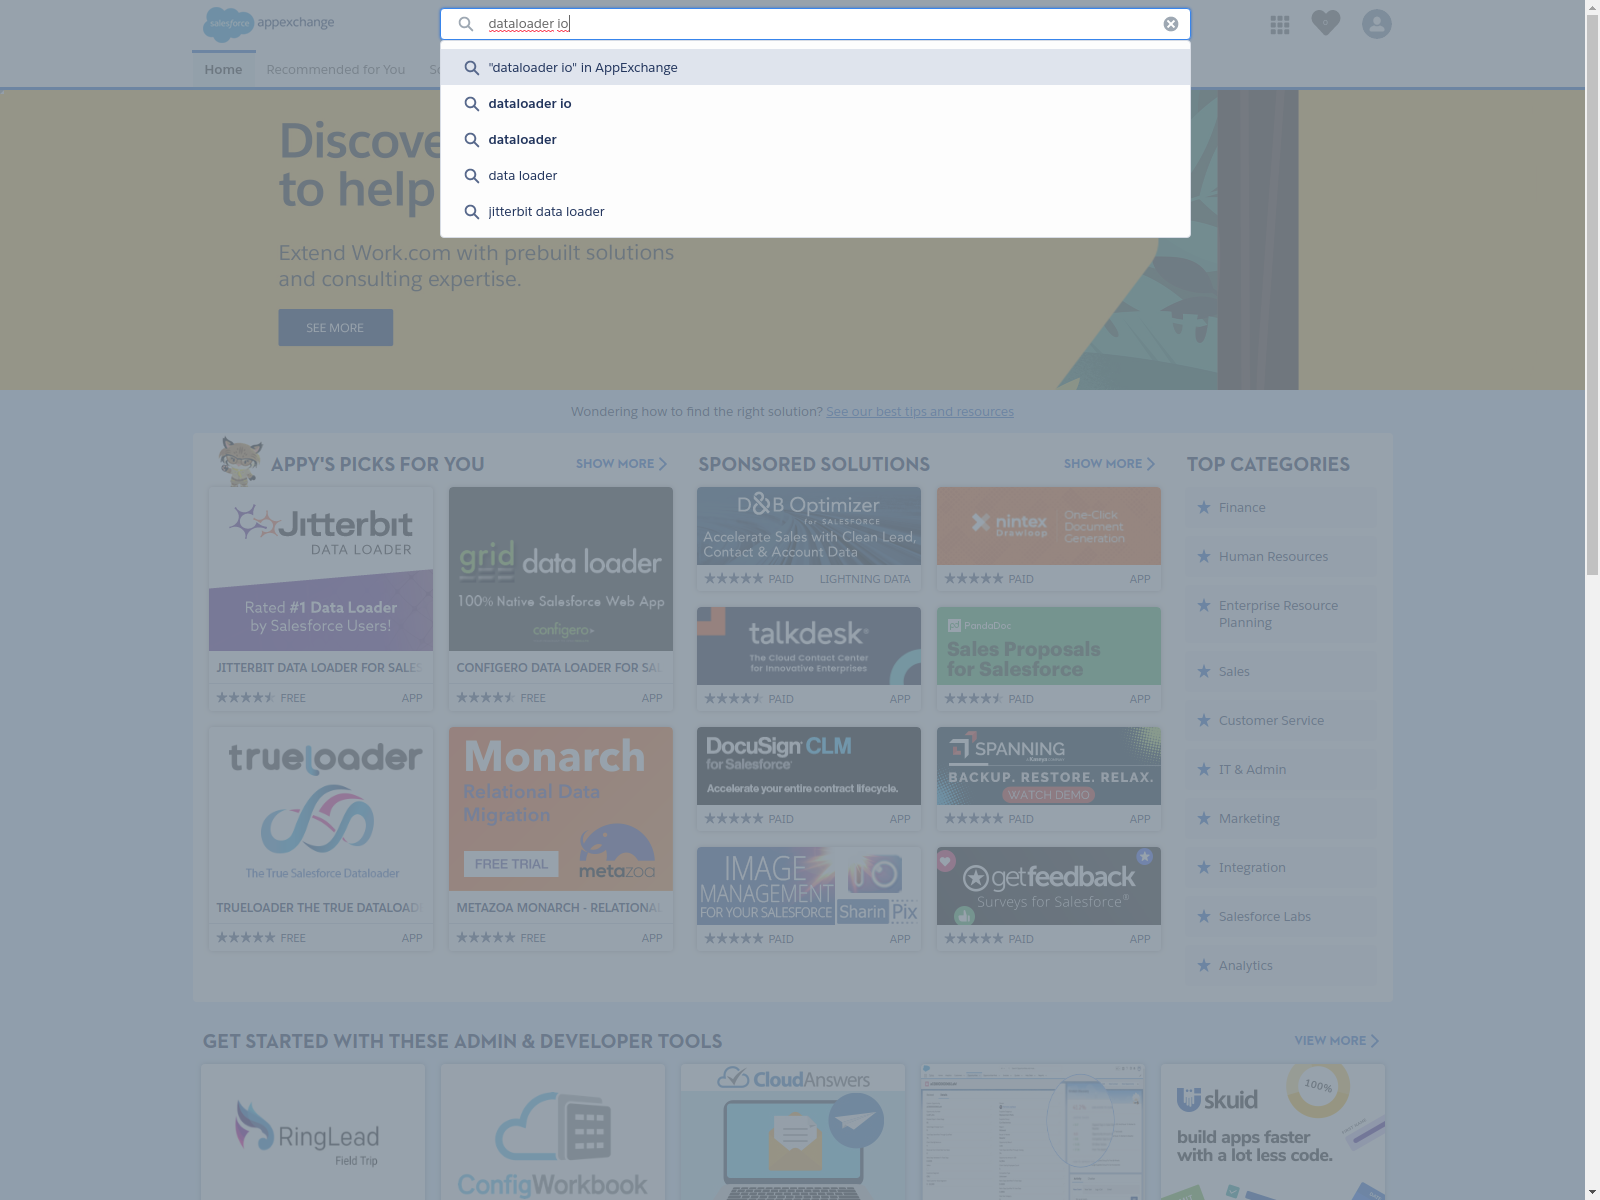Image resolution: width=1600 pixels, height=1200 pixels.
Task: Open the IT & Admin category
Action: coord(1281,770)
